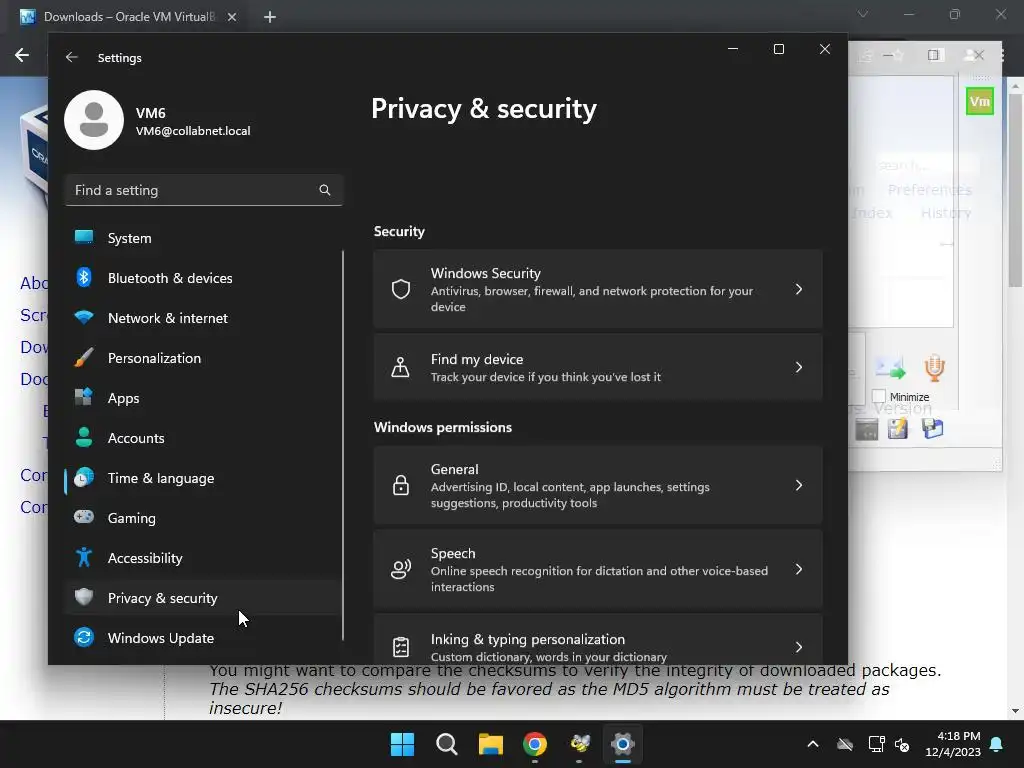
Task: Maximize the Settings window
Action: (778, 49)
